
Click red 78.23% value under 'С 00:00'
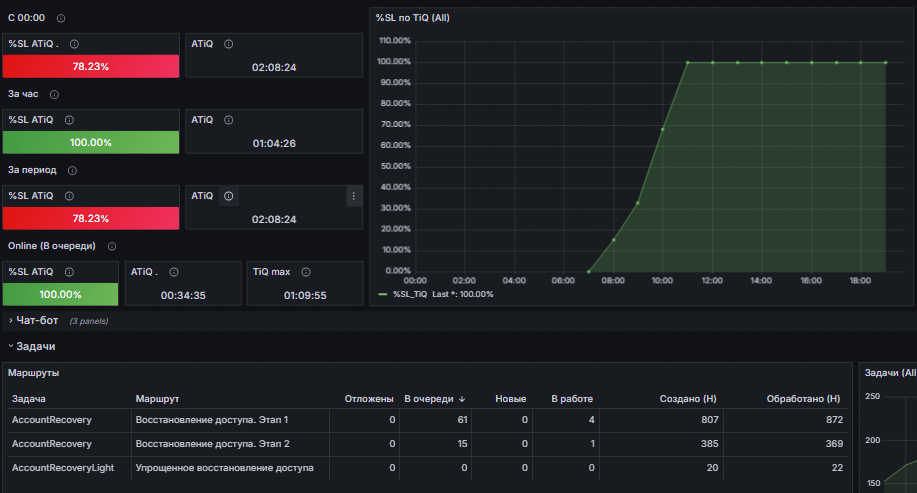[91, 67]
